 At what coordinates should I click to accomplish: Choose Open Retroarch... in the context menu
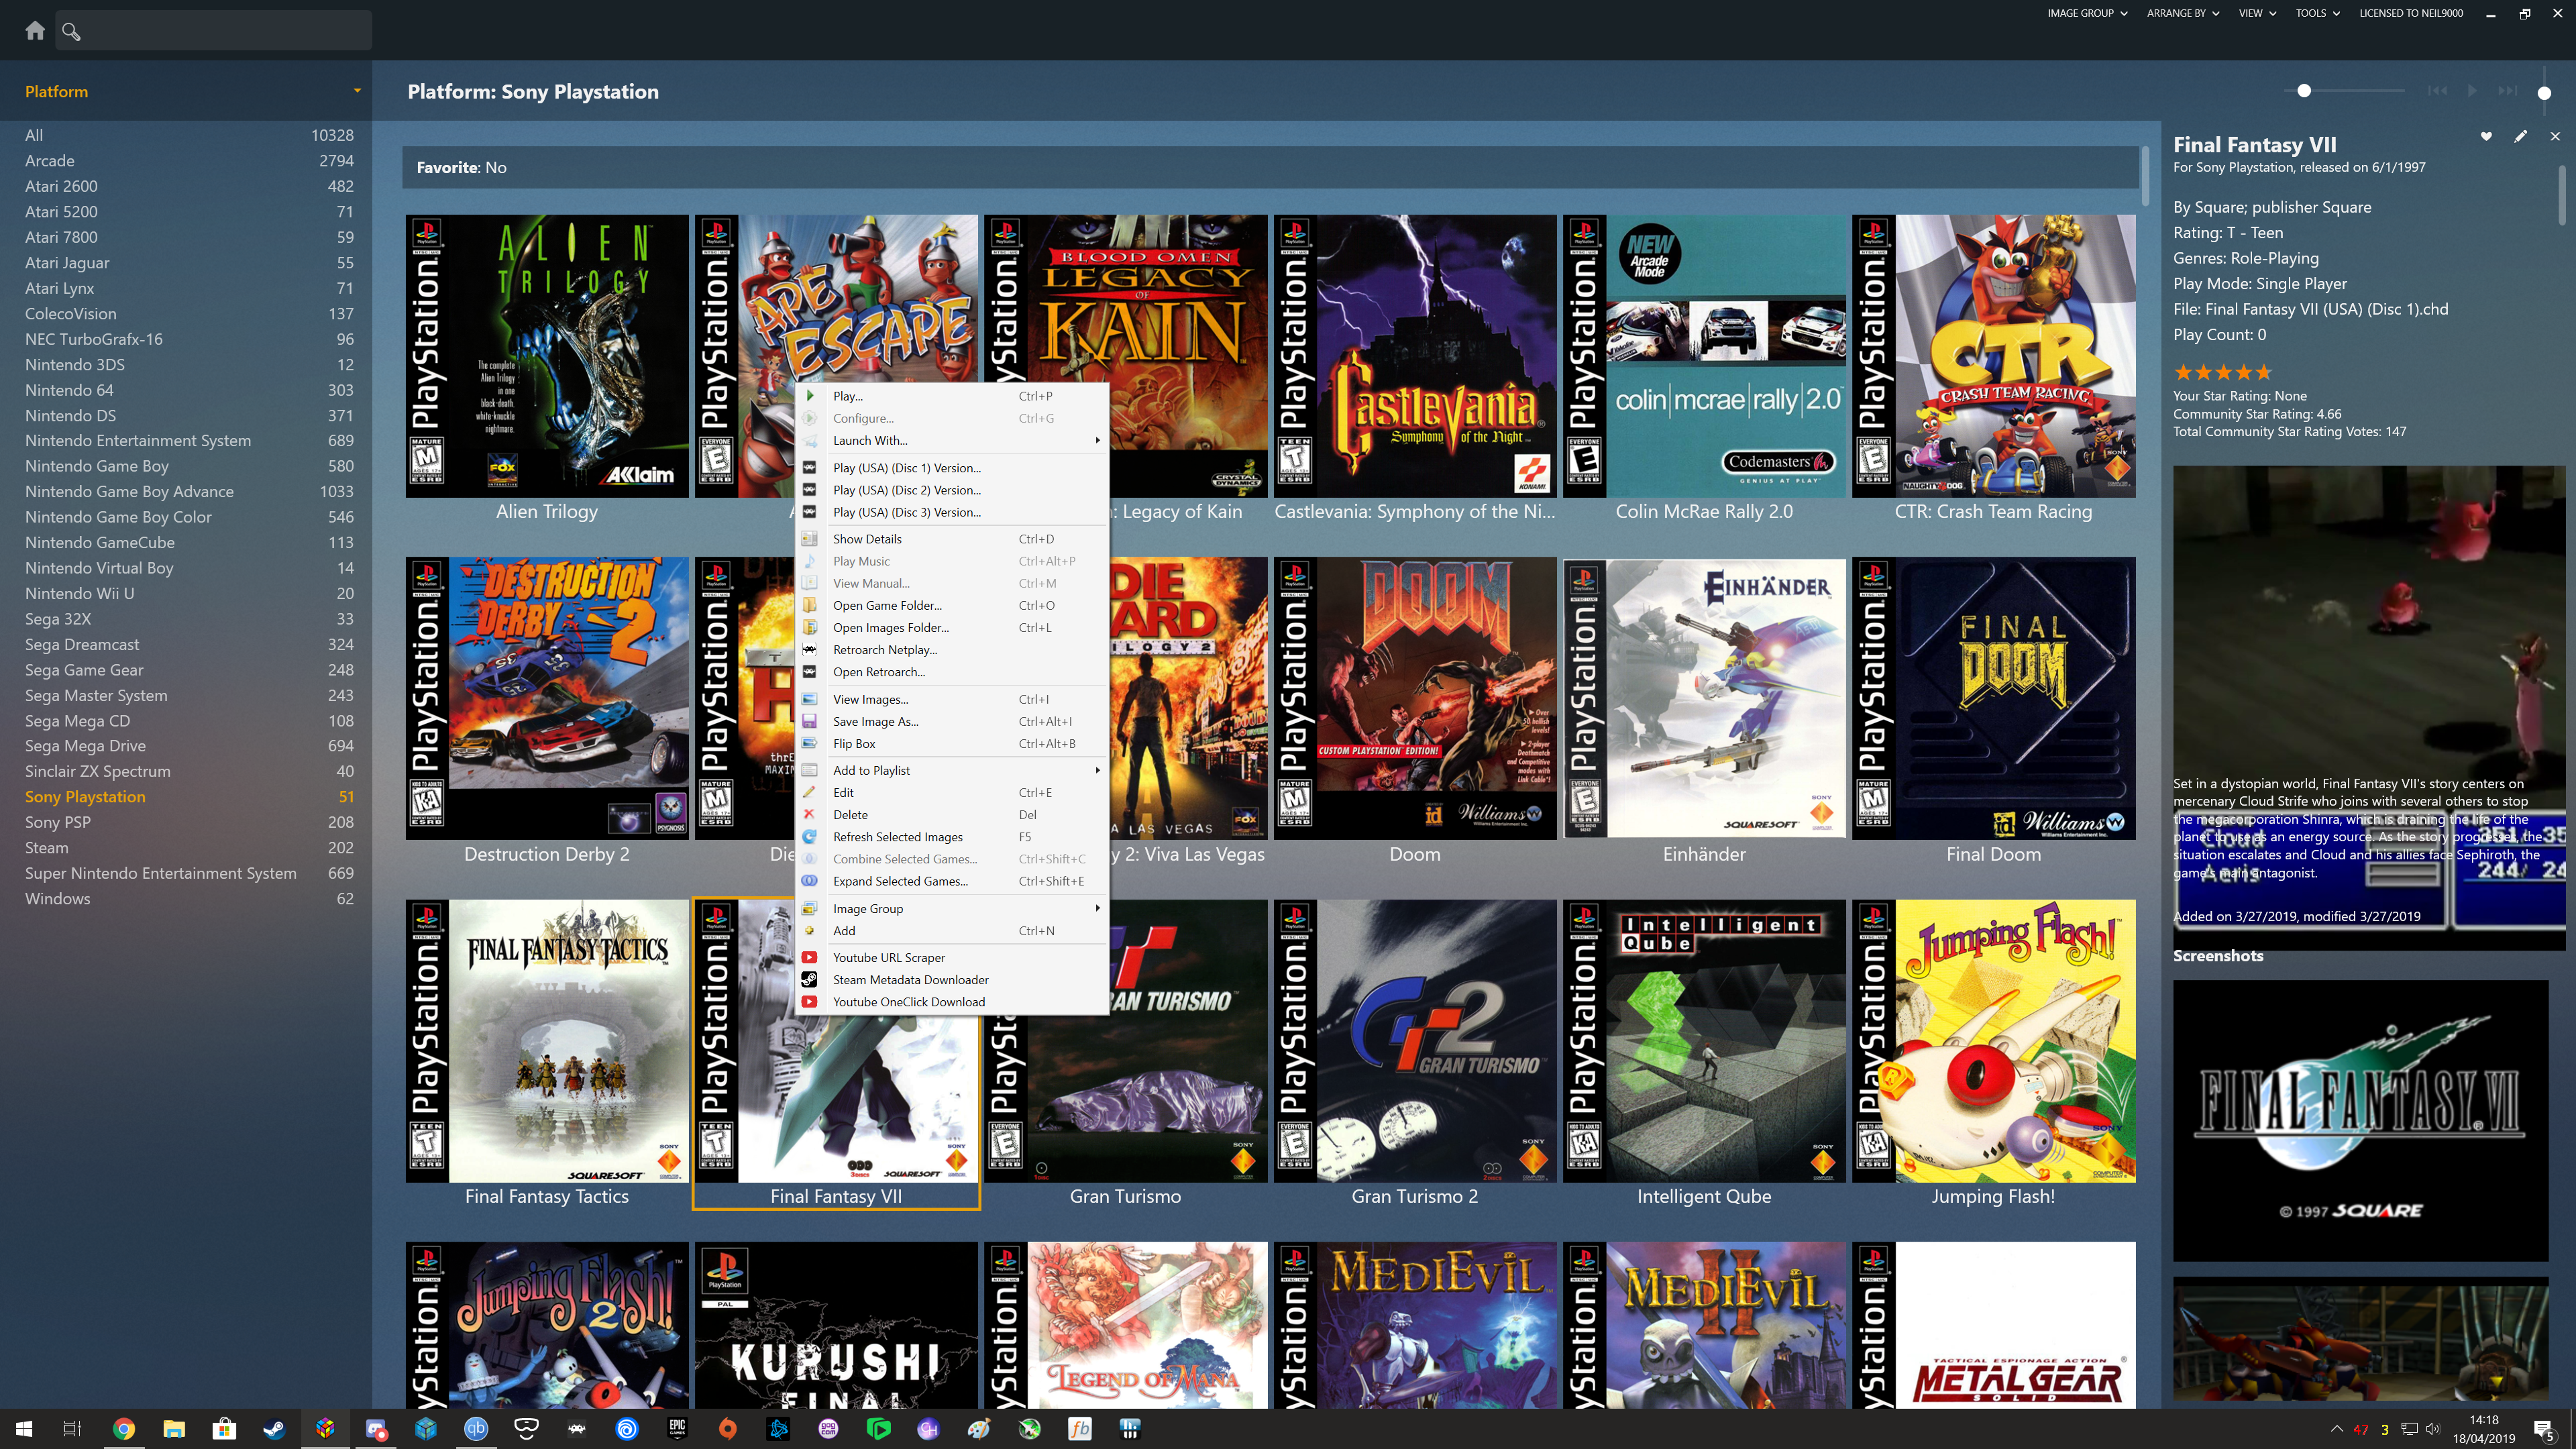(x=952, y=672)
